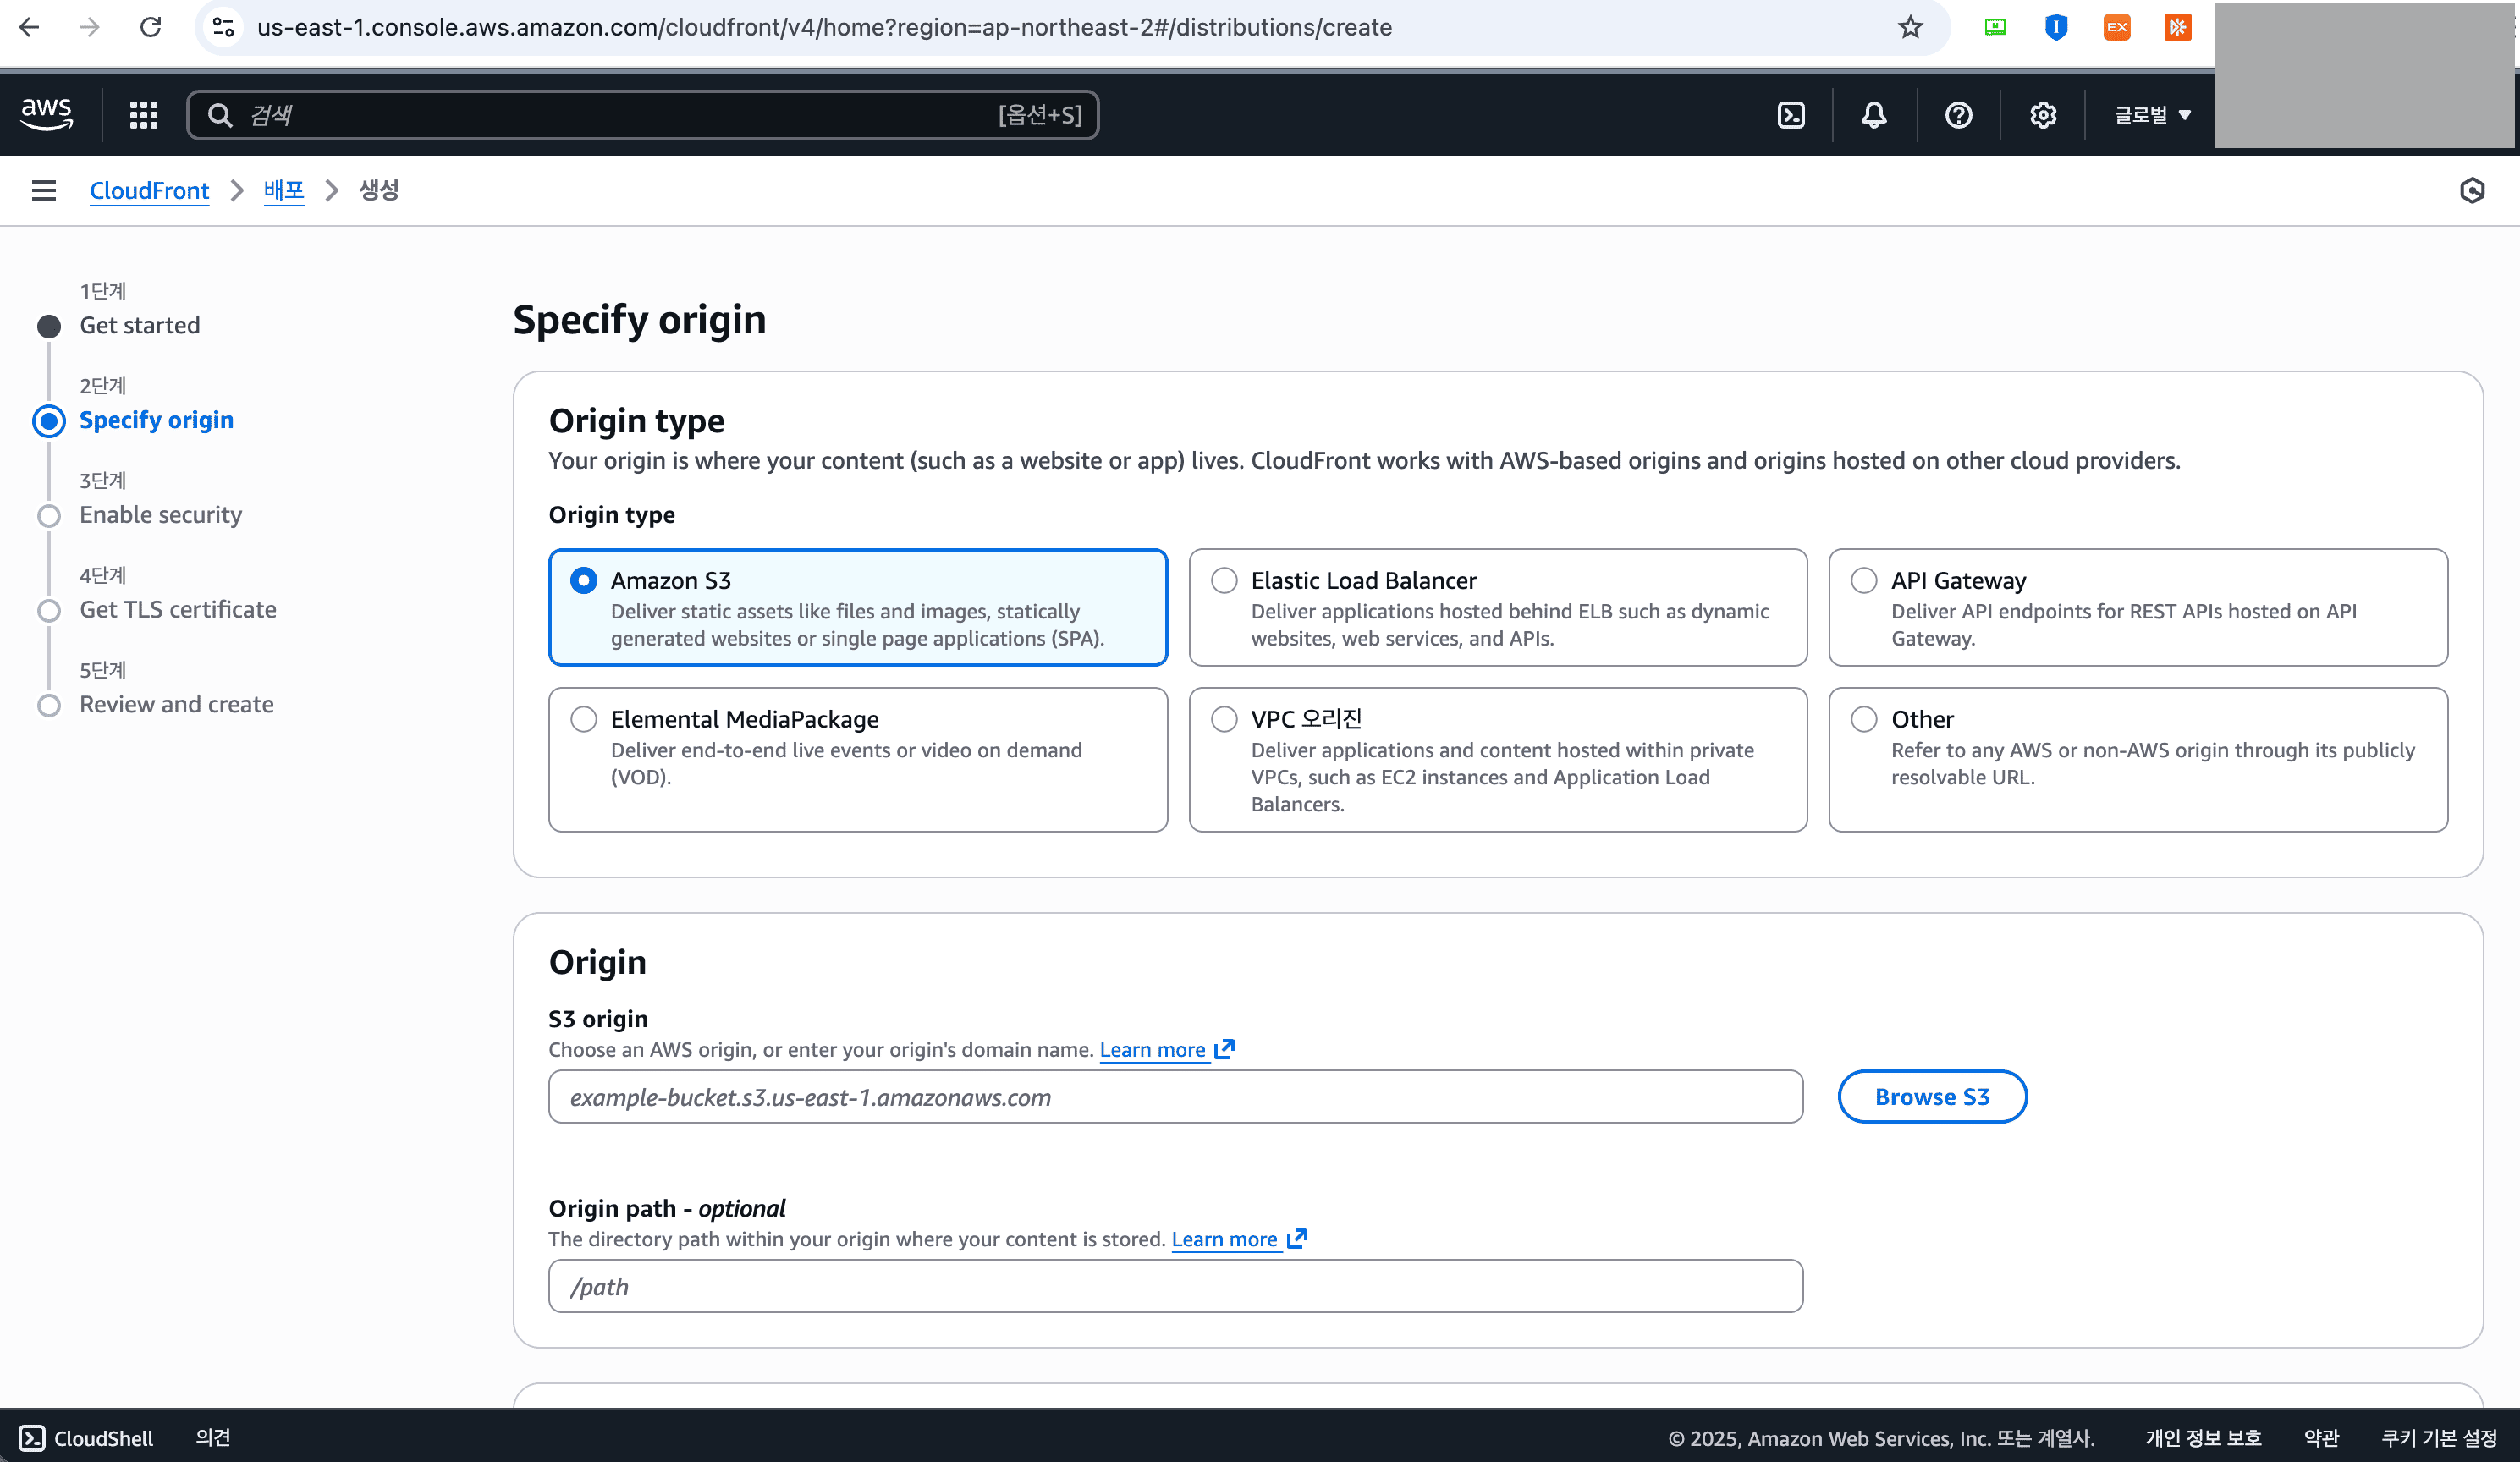2520x1462 pixels.
Task: Click the Browse S3 button
Action: click(x=1931, y=1097)
